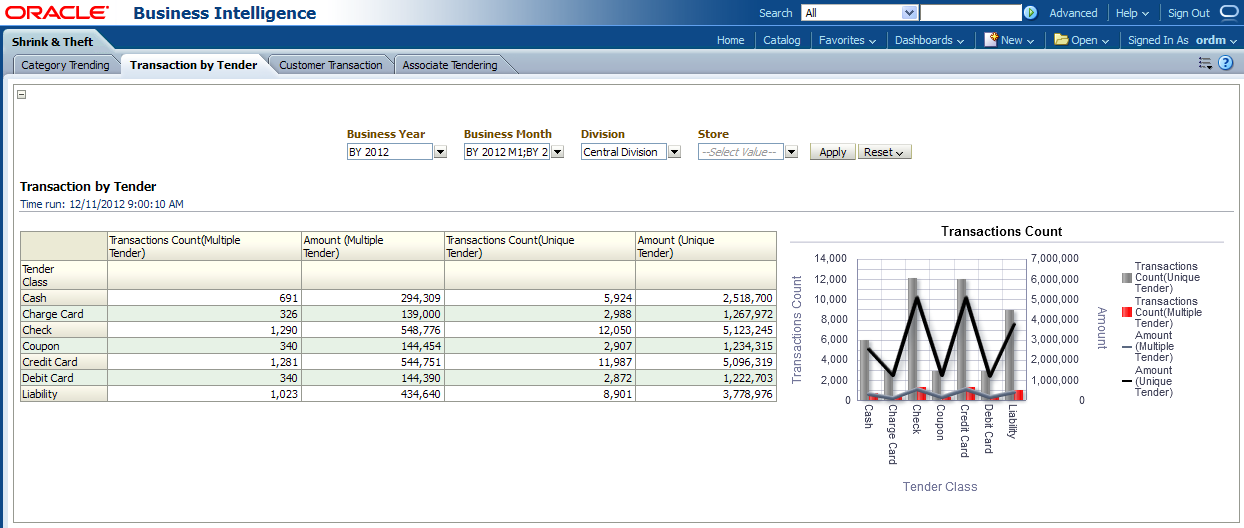Open the Dashboards menu
This screenshot has width=1244, height=528.
[x=929, y=40]
